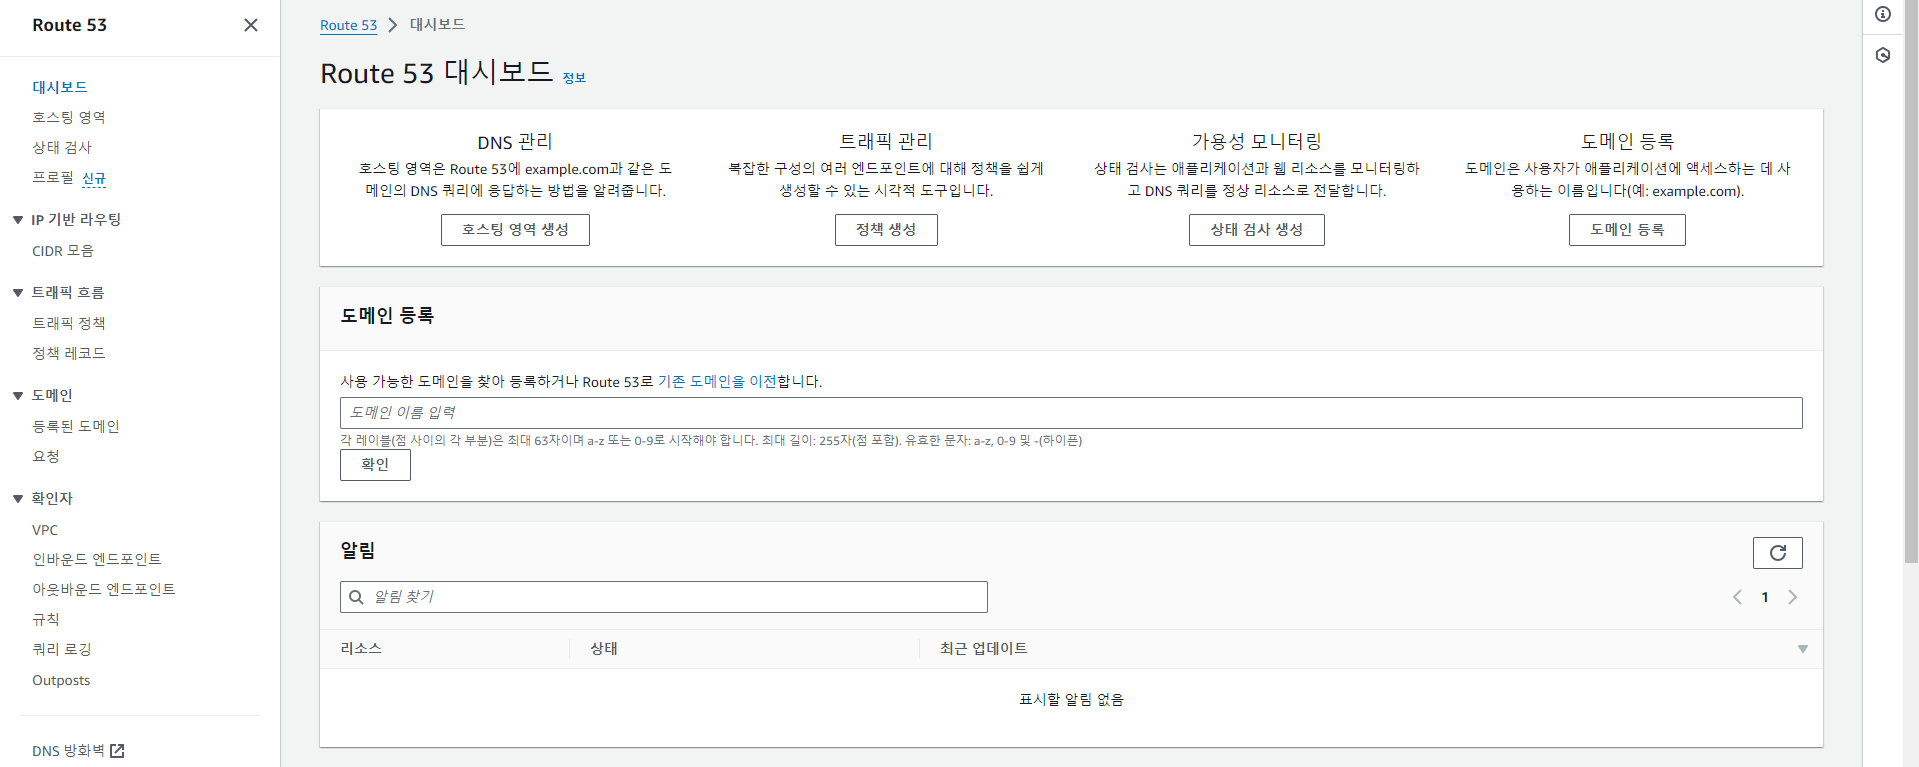The height and width of the screenshot is (767, 1919).
Task: Open the info panel icon at top right
Action: click(1883, 14)
